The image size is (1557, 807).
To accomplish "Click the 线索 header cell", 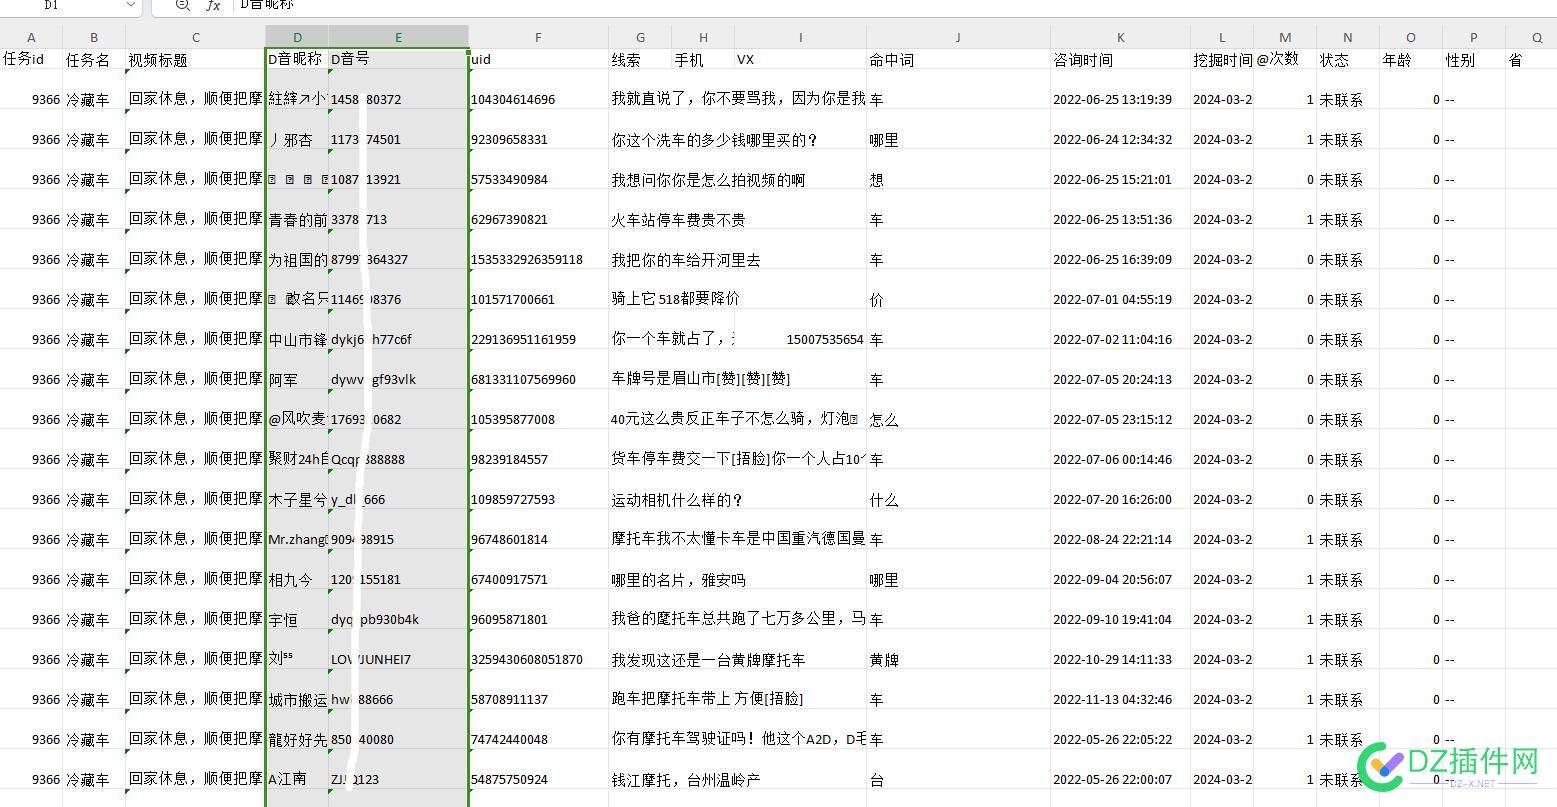I will coord(640,59).
